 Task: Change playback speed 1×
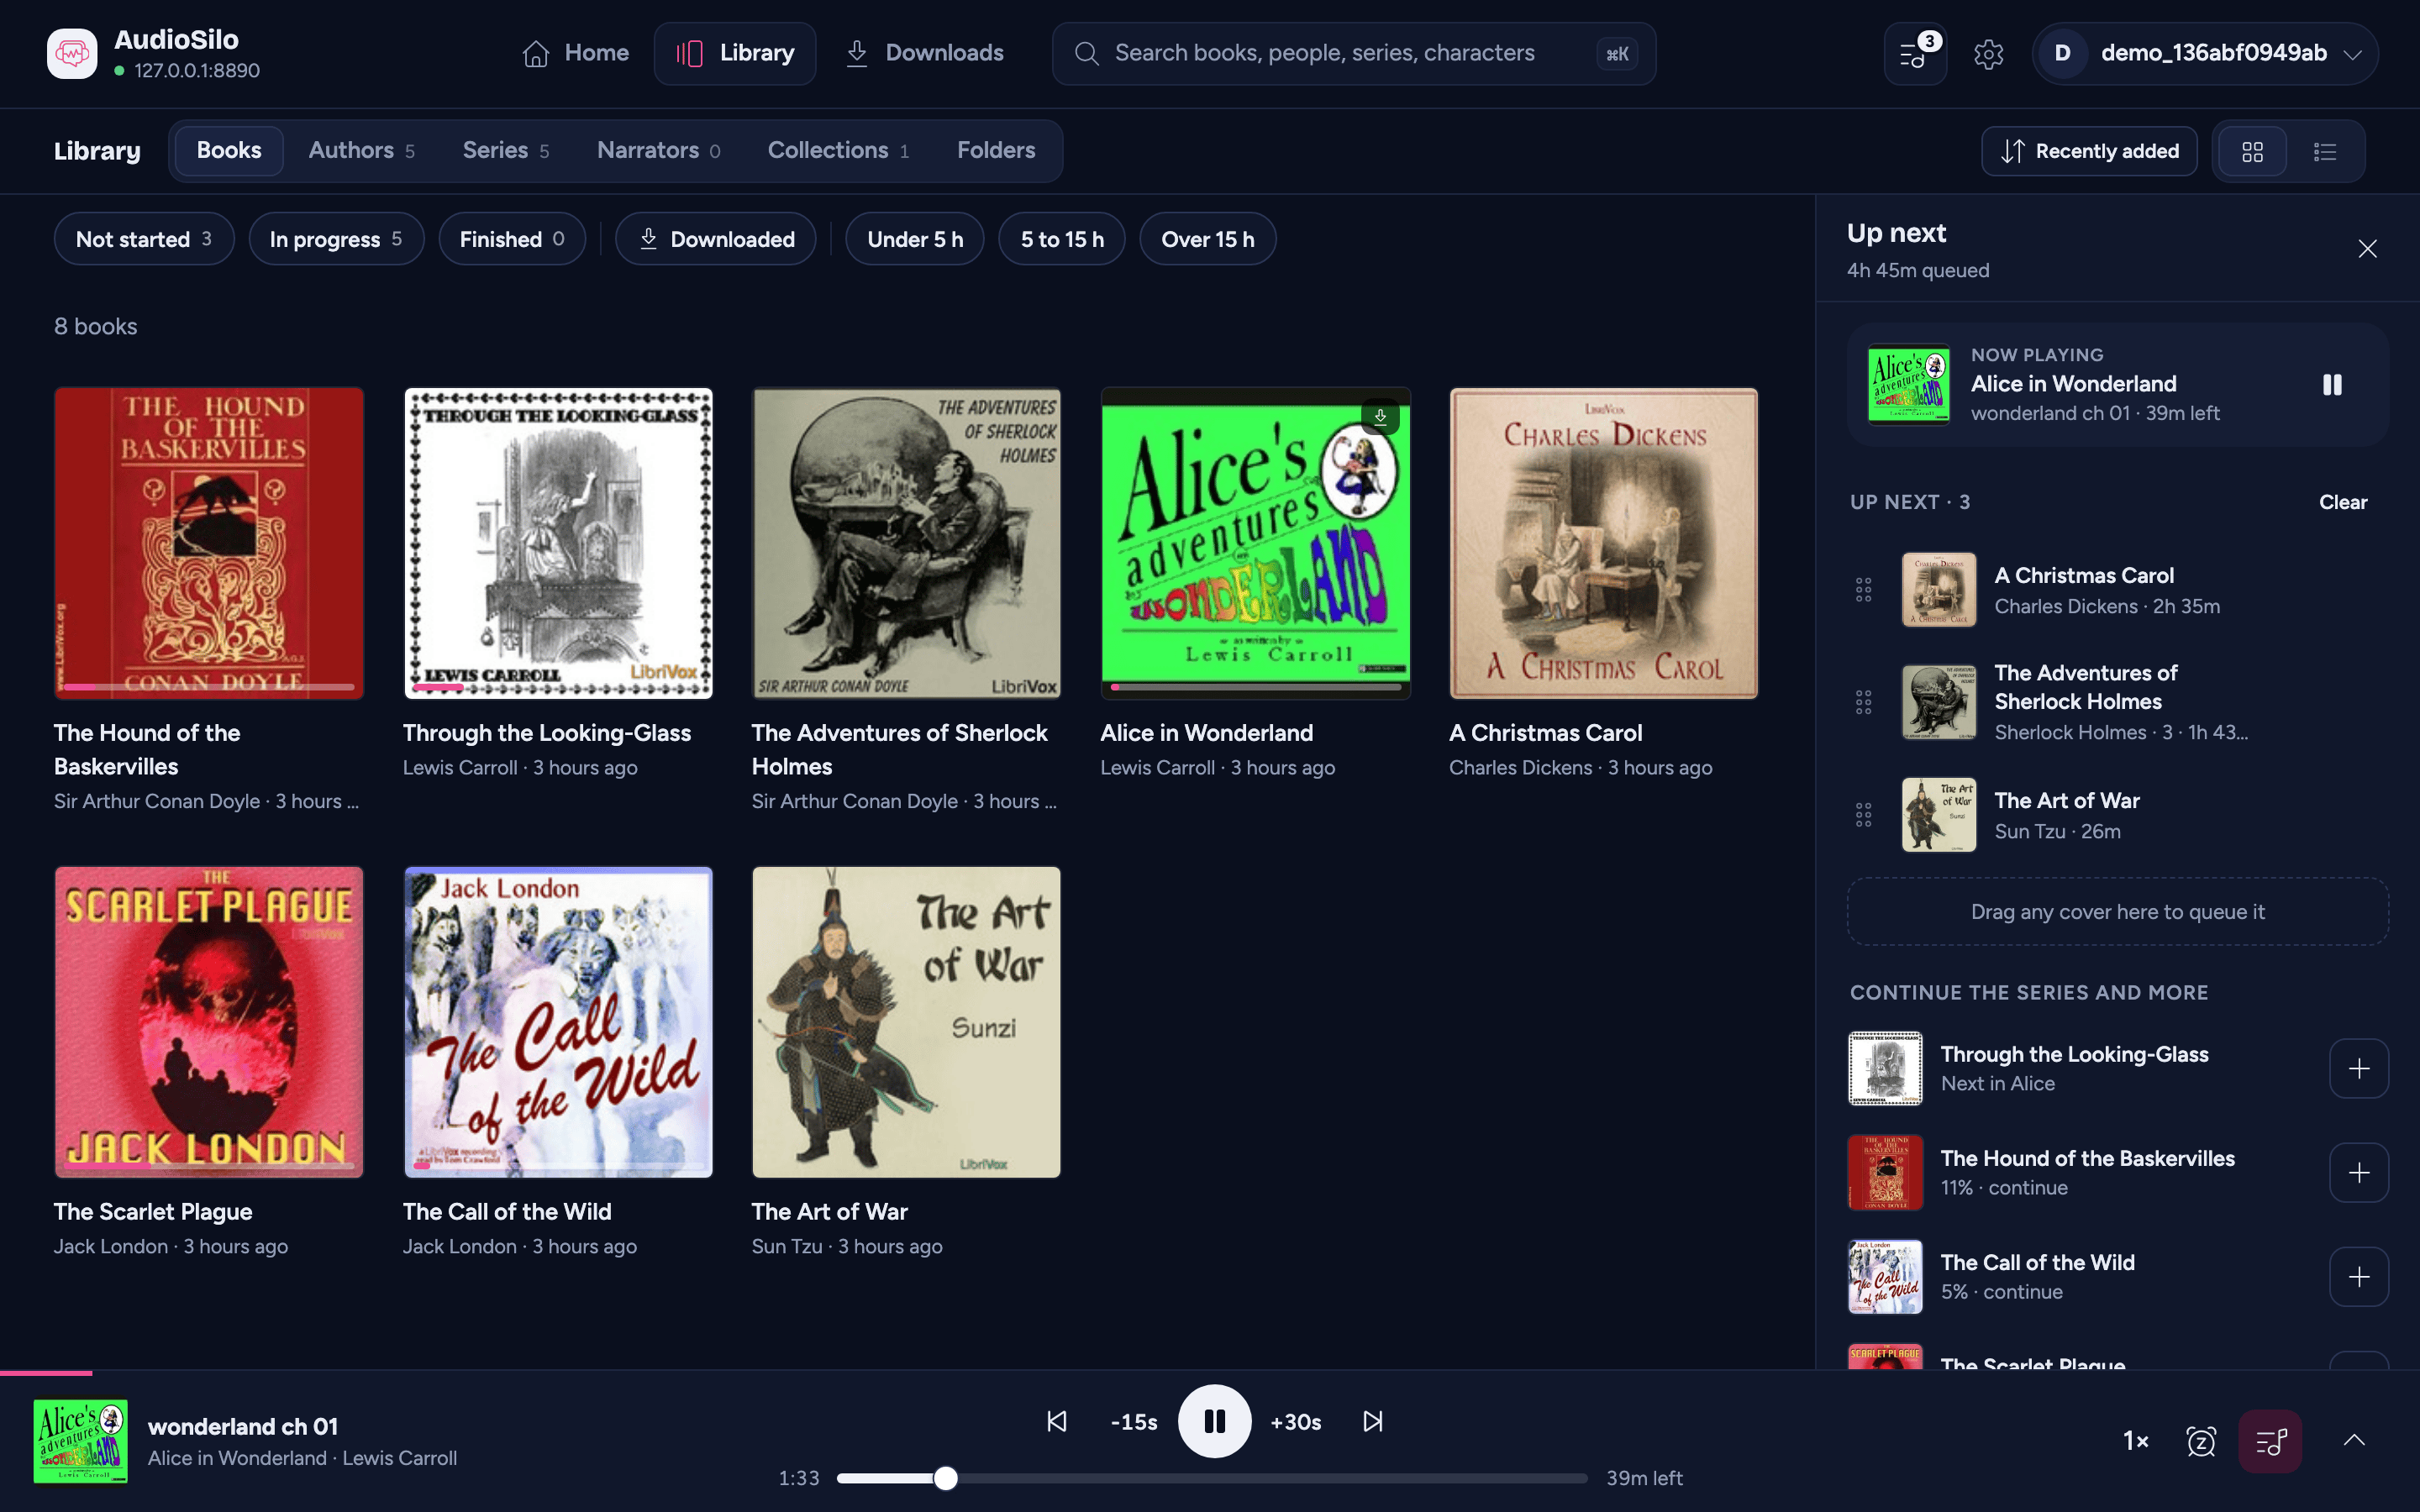click(x=2135, y=1441)
